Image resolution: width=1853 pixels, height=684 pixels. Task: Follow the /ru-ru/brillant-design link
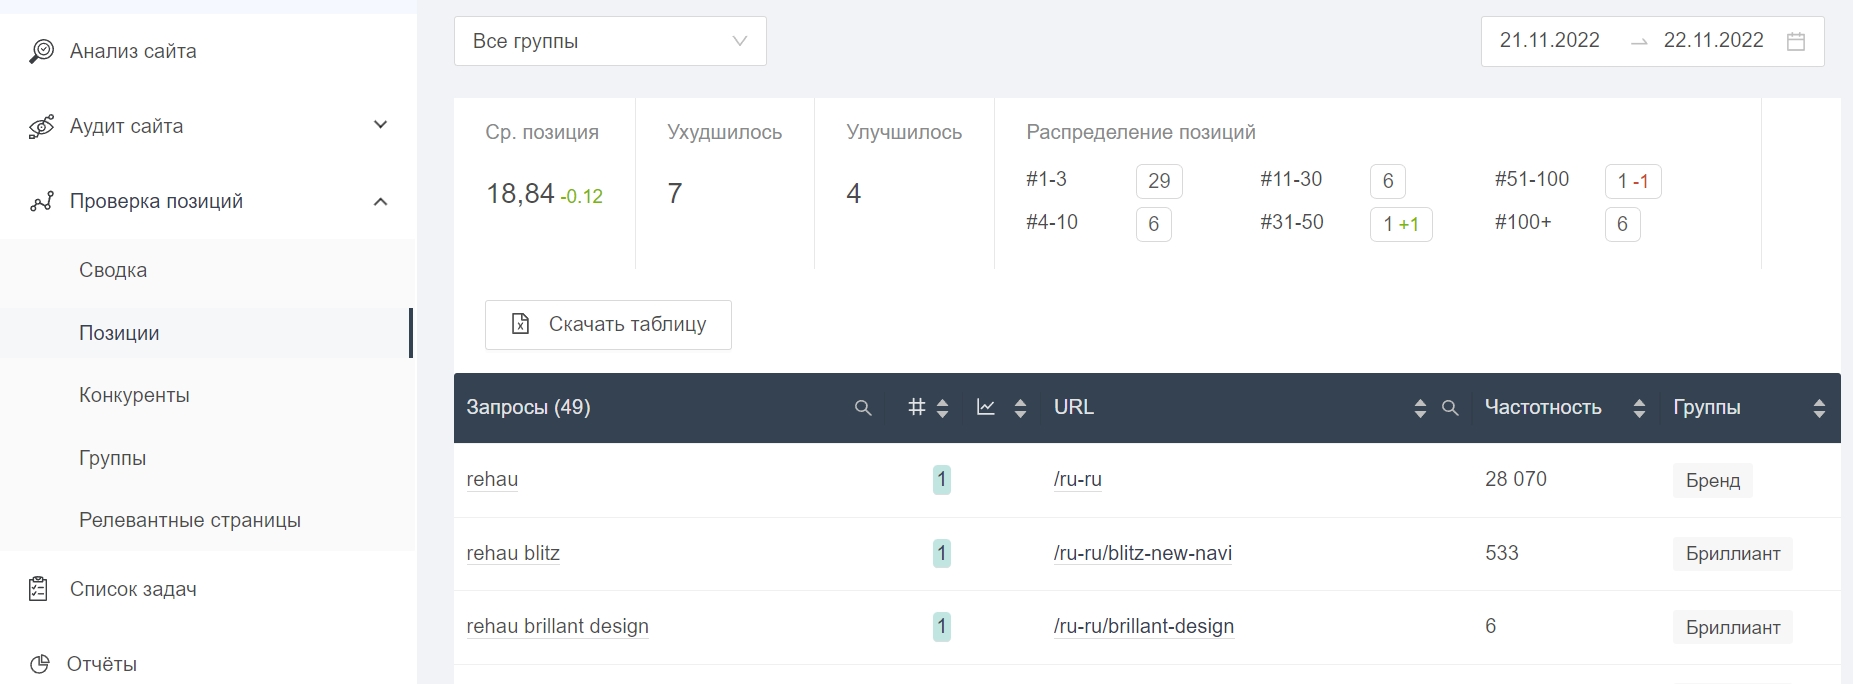(1143, 626)
